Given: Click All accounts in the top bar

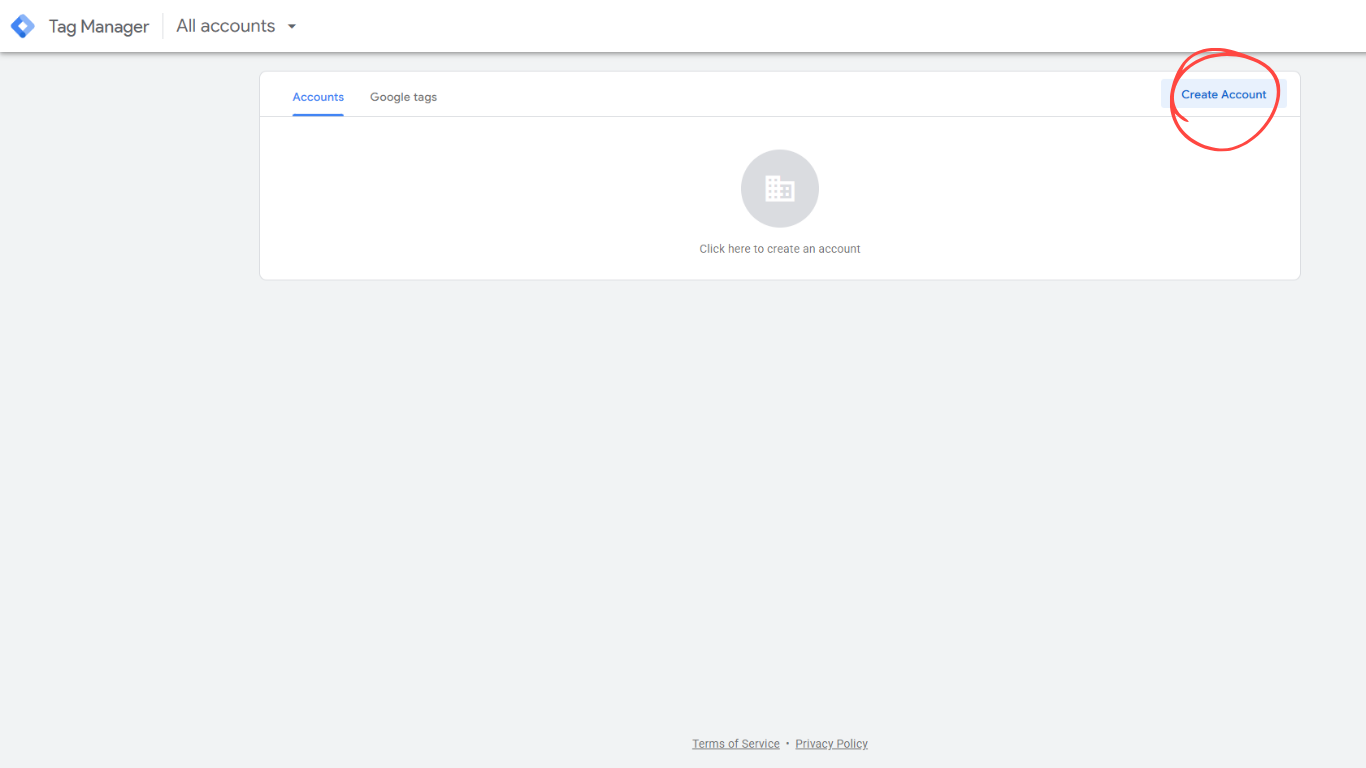Looking at the screenshot, I should 224,26.
